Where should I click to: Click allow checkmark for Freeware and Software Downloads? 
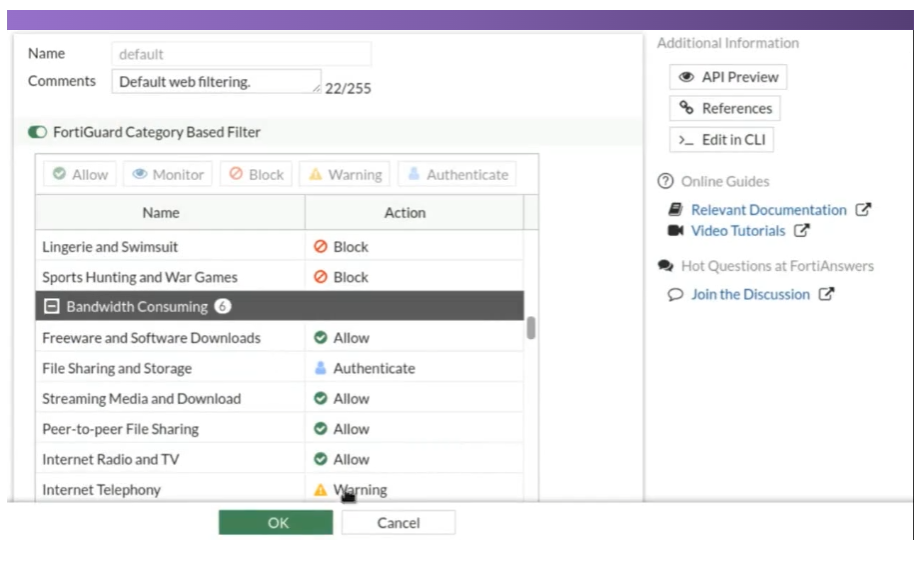click(x=320, y=337)
